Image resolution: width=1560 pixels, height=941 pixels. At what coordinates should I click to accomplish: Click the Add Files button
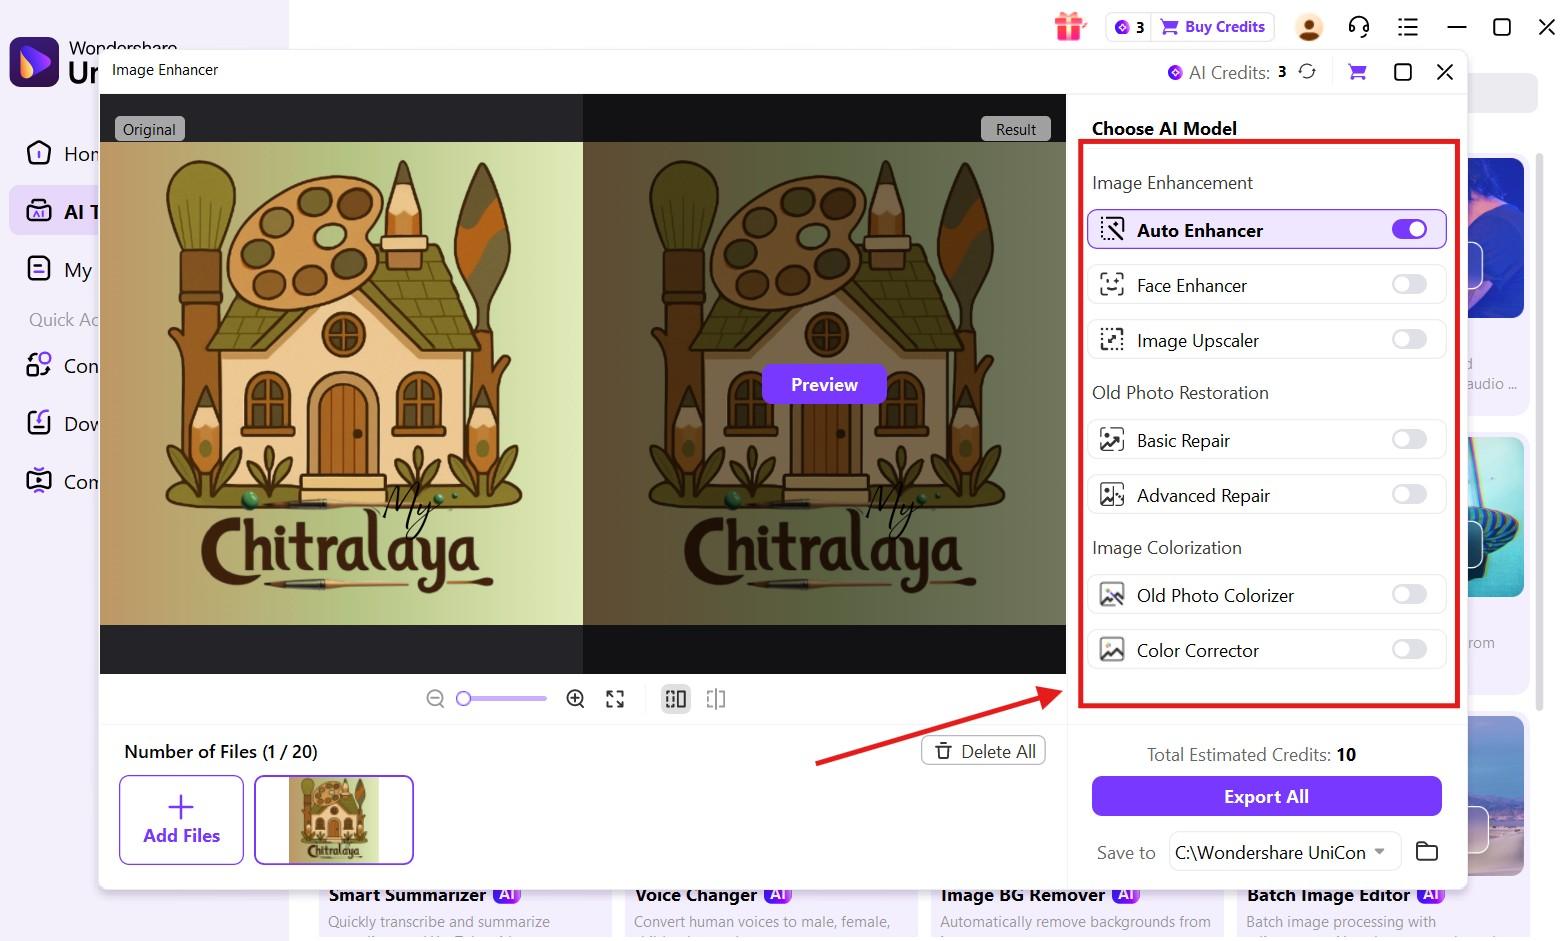pyautogui.click(x=181, y=819)
